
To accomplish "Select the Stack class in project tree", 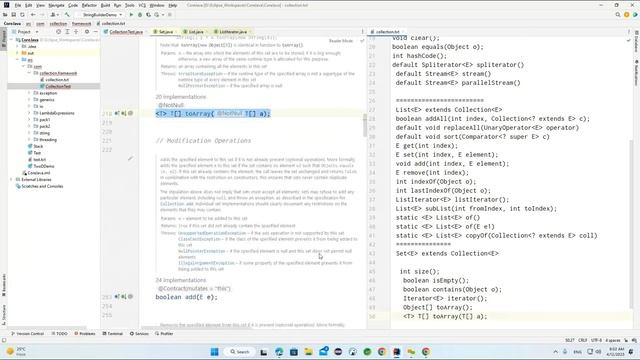I will point(36,146).
